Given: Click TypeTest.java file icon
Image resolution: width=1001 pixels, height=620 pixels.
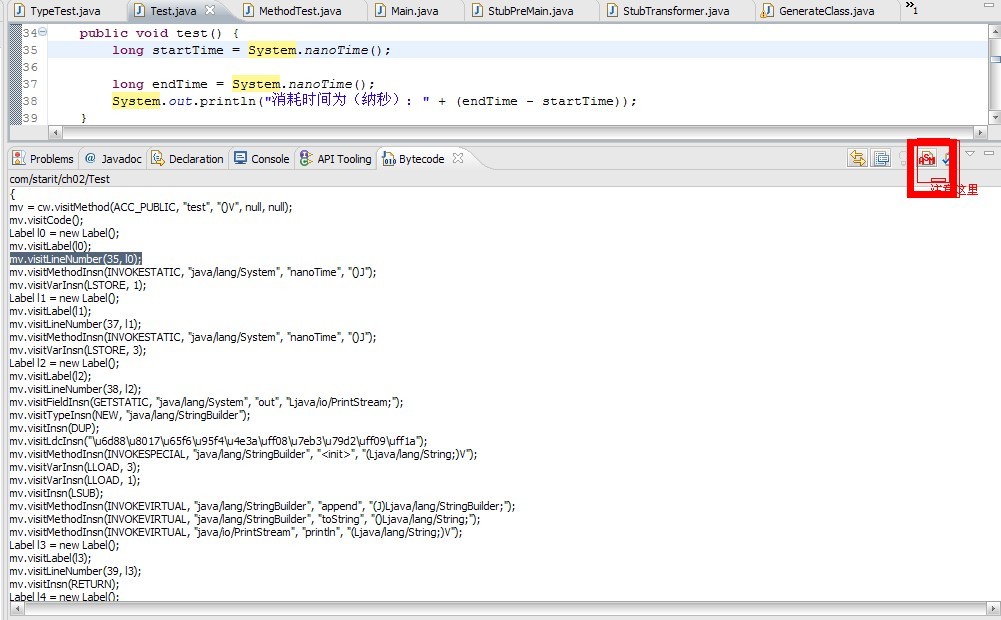Looking at the screenshot, I should click(x=20, y=10).
